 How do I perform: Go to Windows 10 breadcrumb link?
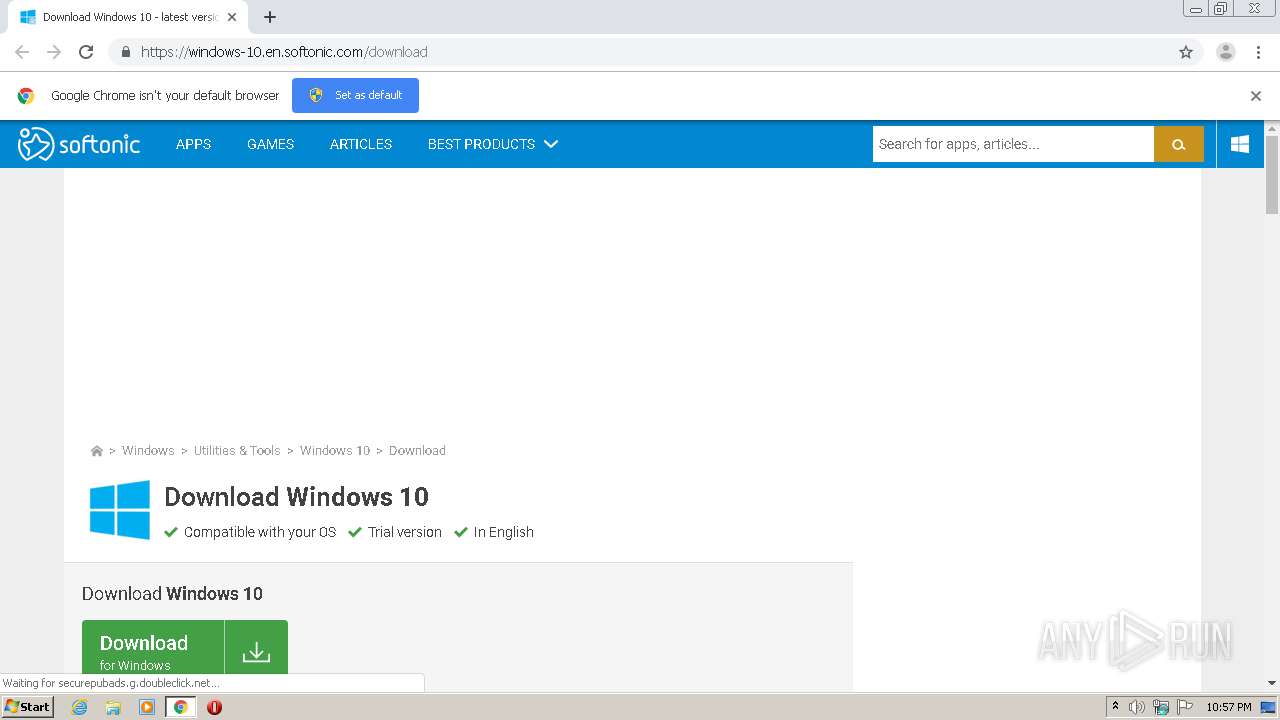(x=335, y=451)
